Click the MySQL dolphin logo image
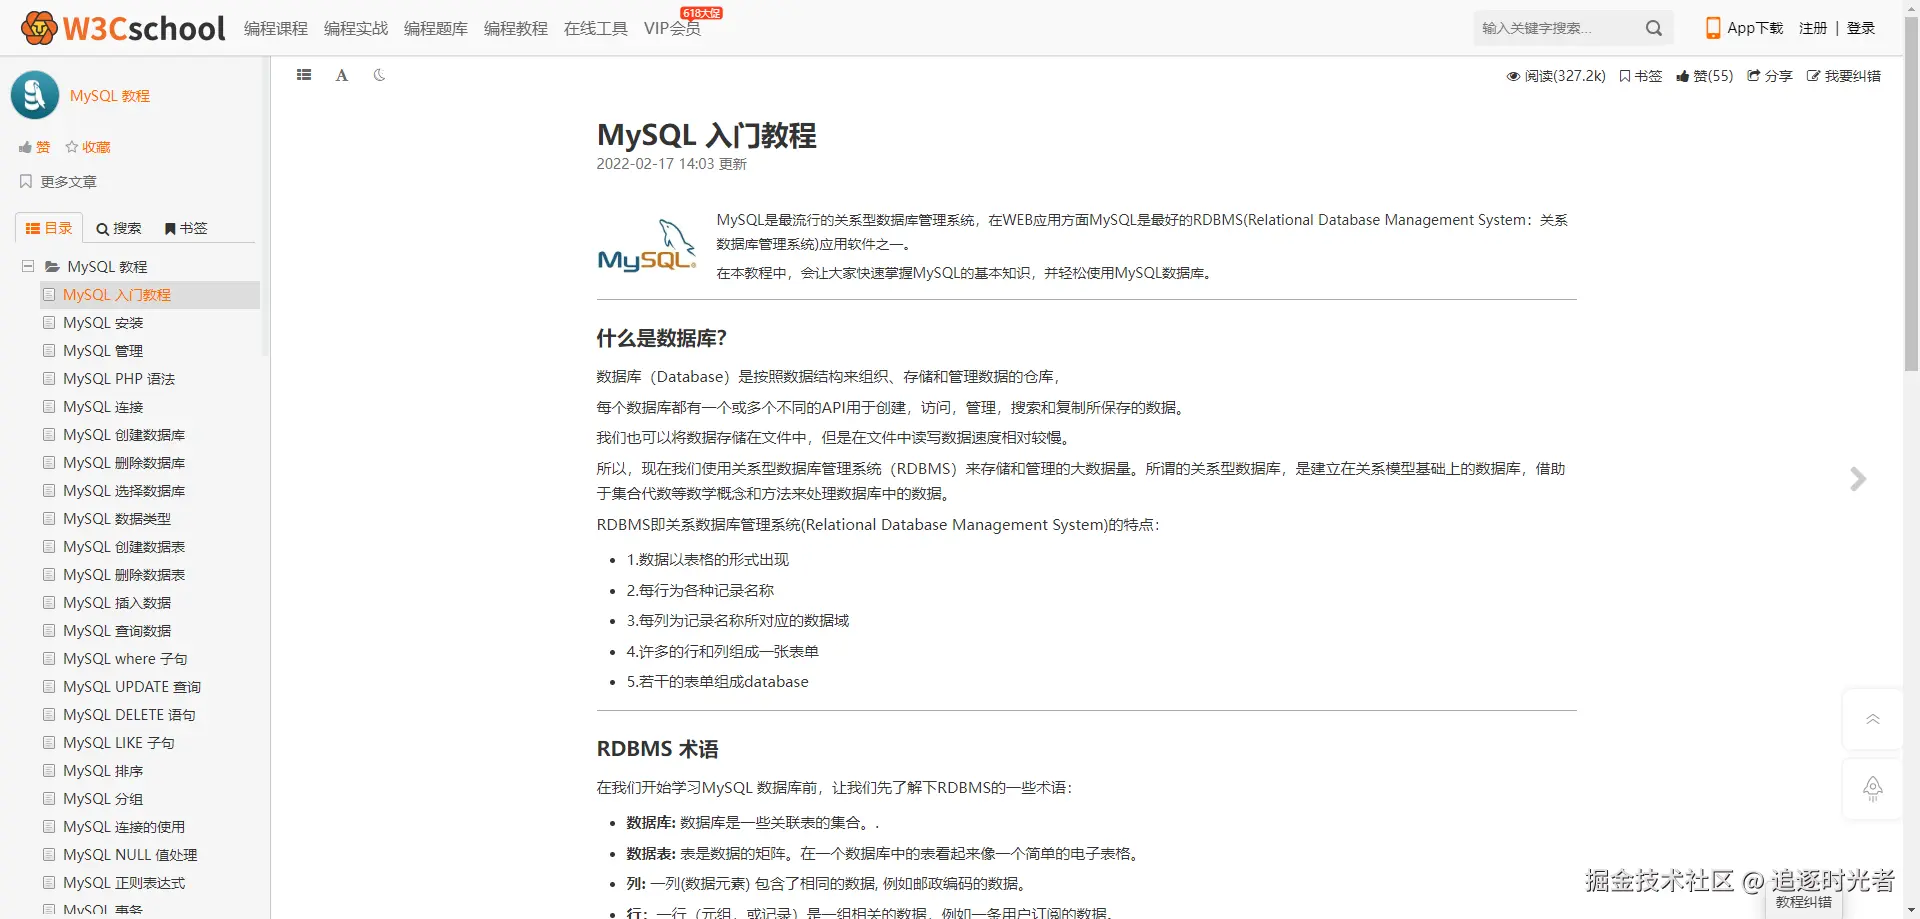The width and height of the screenshot is (1920, 919). (647, 246)
